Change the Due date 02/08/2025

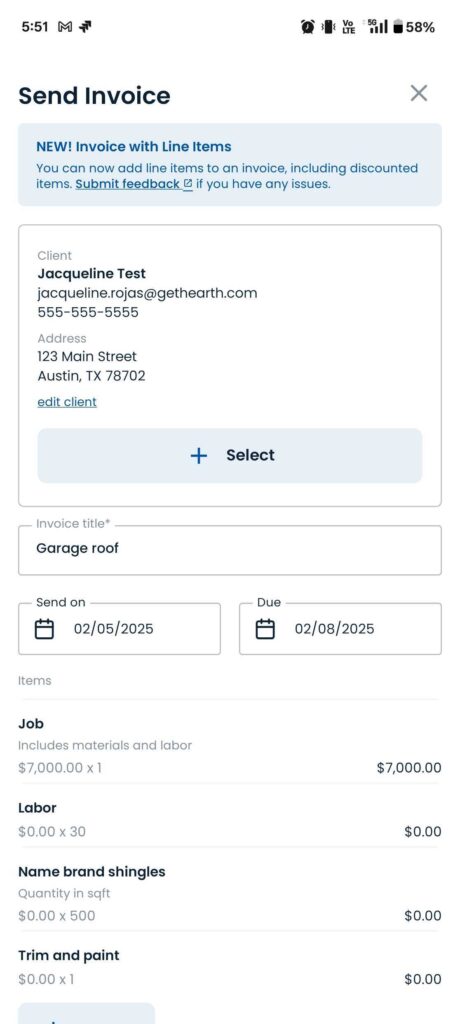coord(335,629)
